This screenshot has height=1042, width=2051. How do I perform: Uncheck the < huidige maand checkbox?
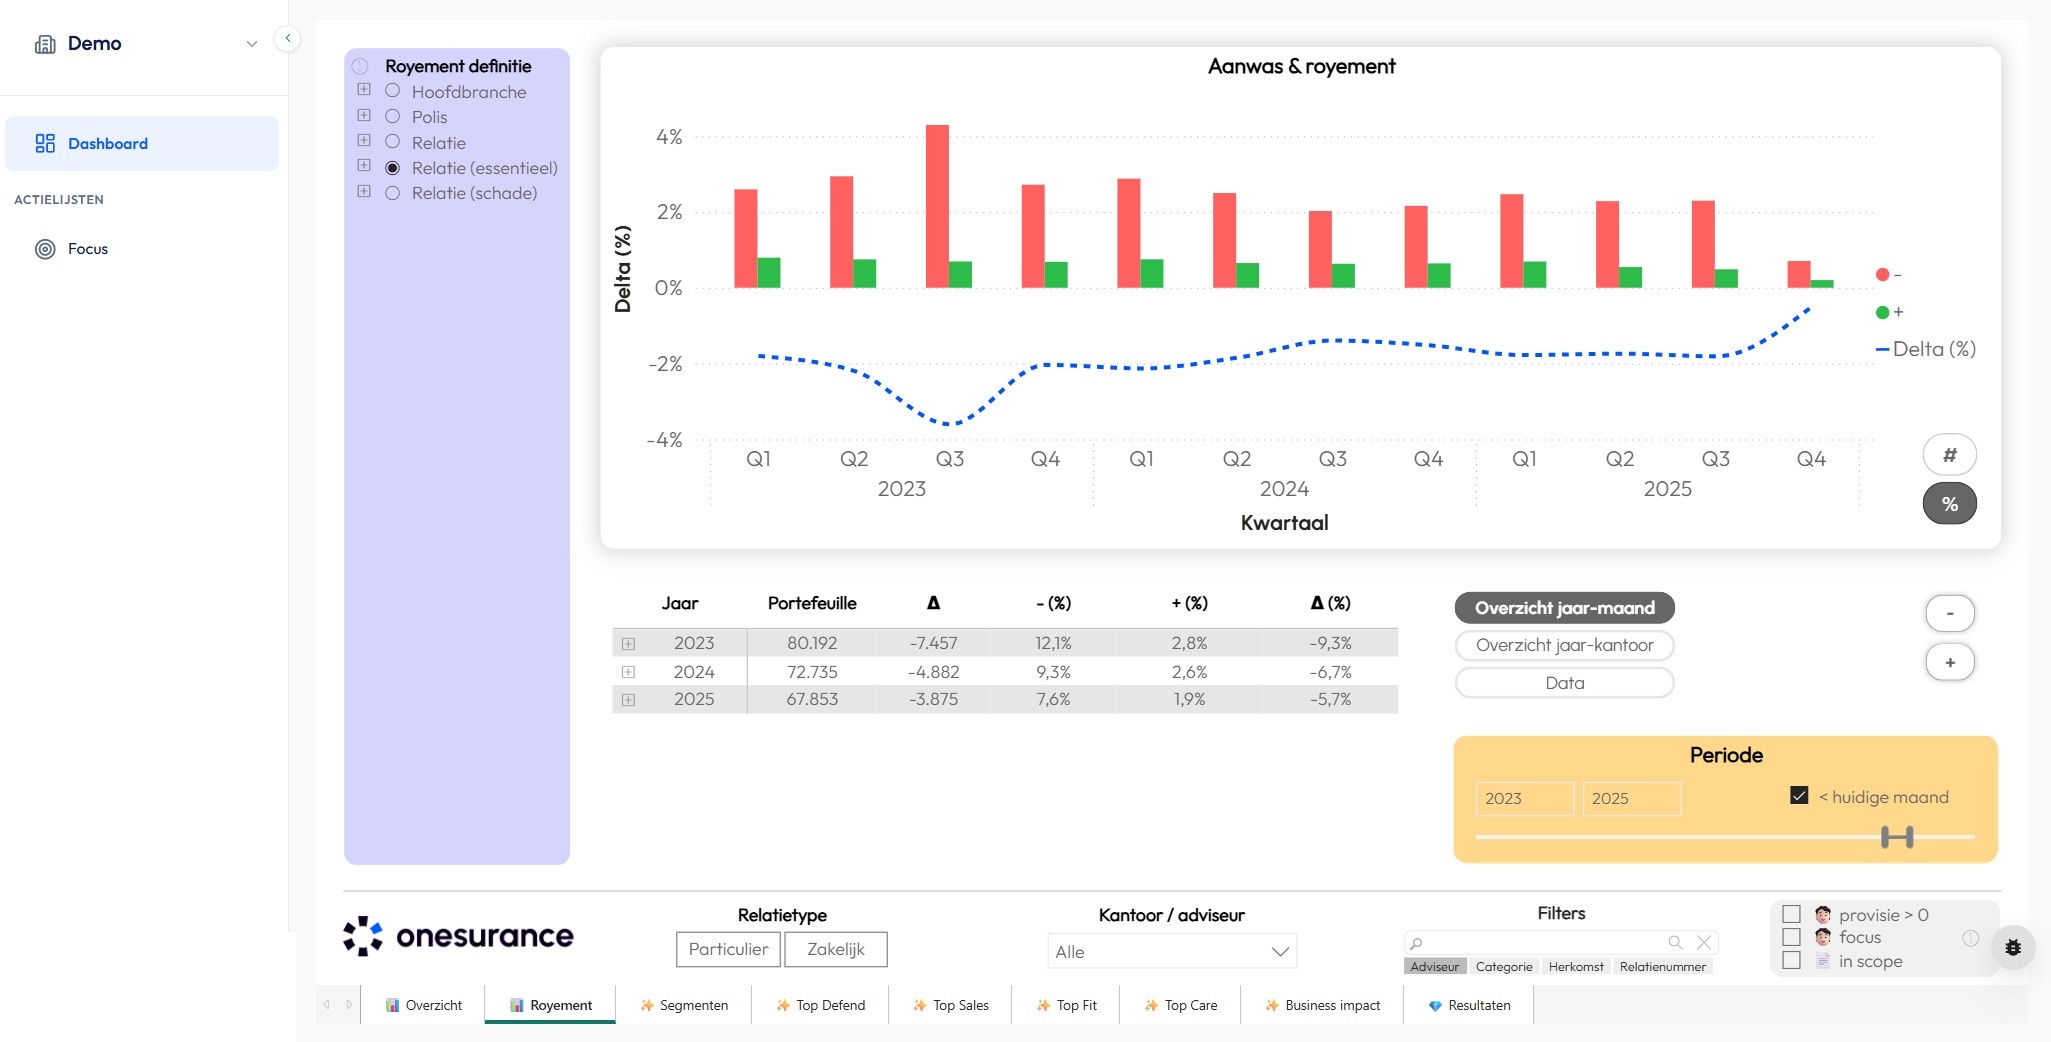(x=1799, y=795)
